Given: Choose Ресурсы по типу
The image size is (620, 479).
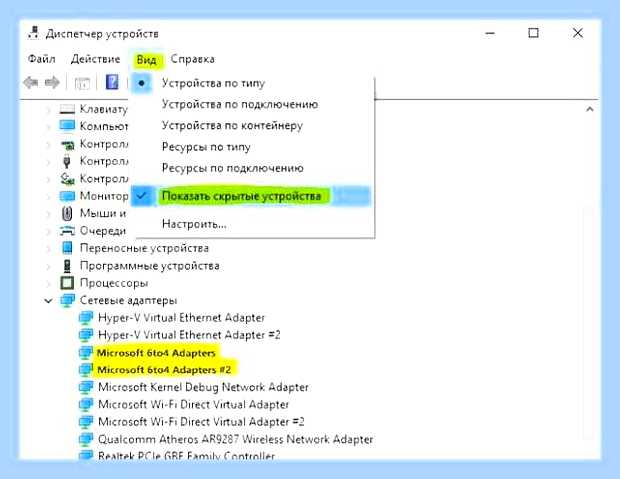Looking at the screenshot, I should click(206, 147).
